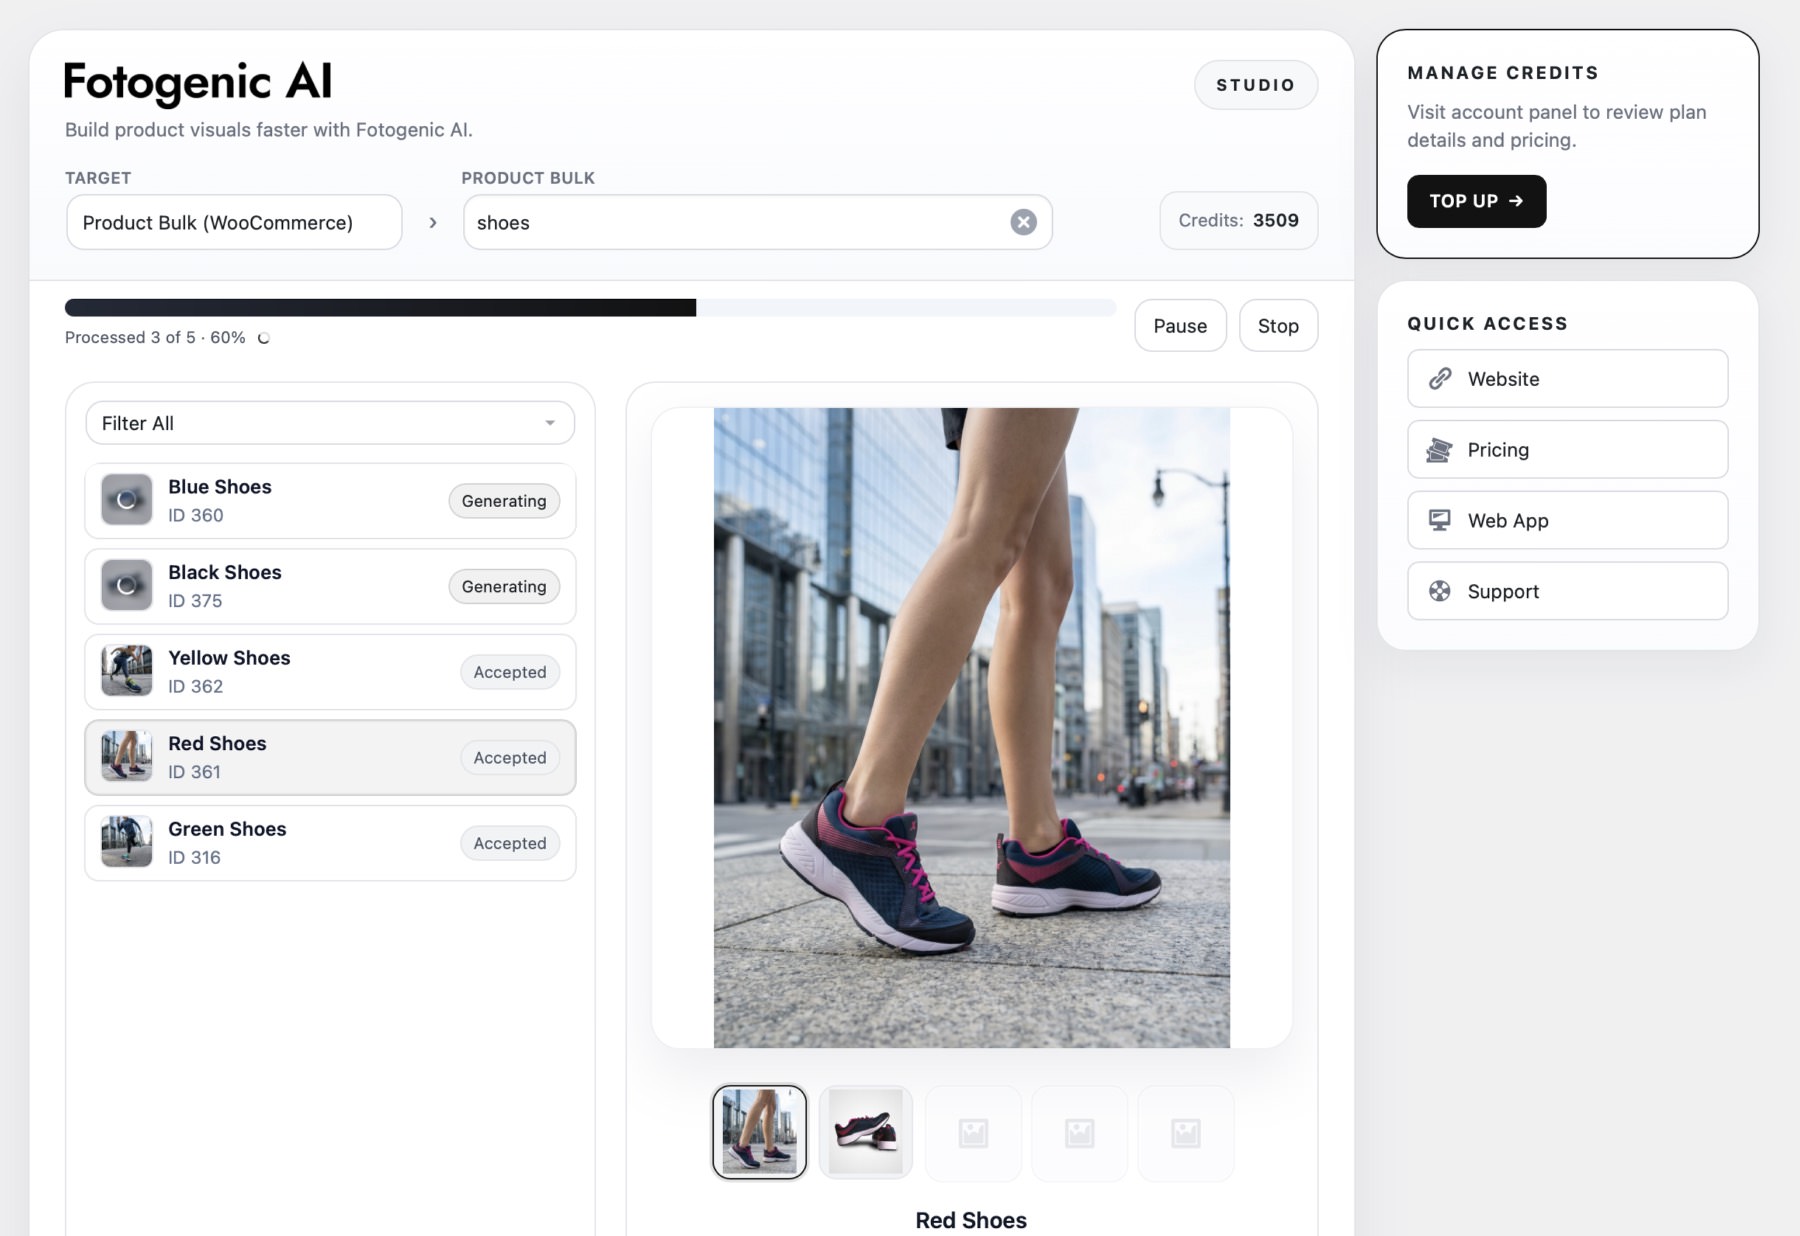Screen dimensions: 1800x1236
Task: Click the 'ID 316' text
Action: [x=194, y=857]
